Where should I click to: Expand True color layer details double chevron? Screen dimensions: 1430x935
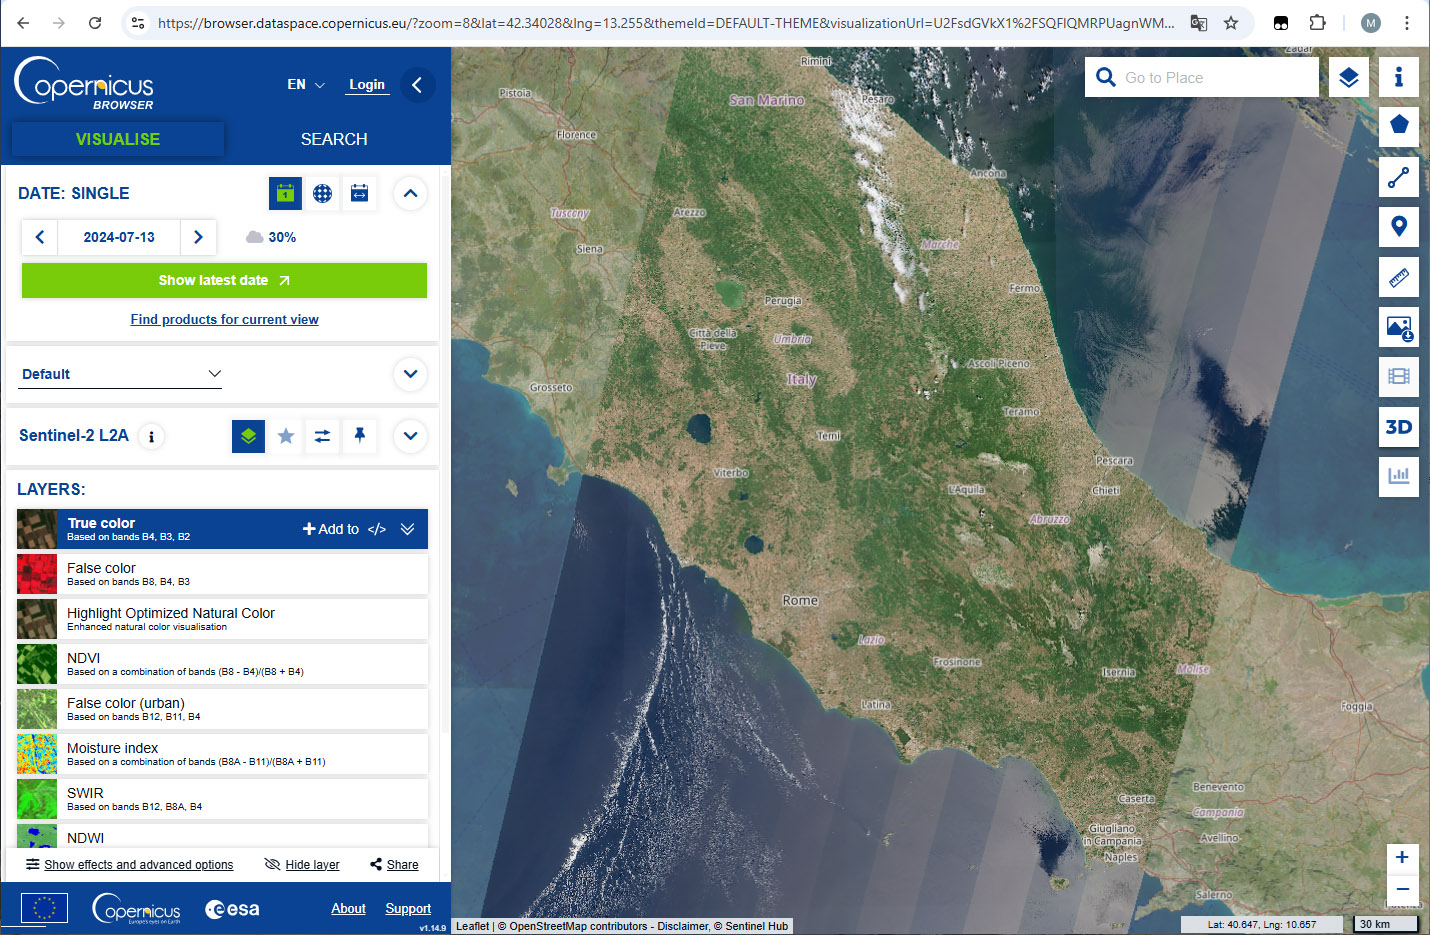tap(407, 529)
